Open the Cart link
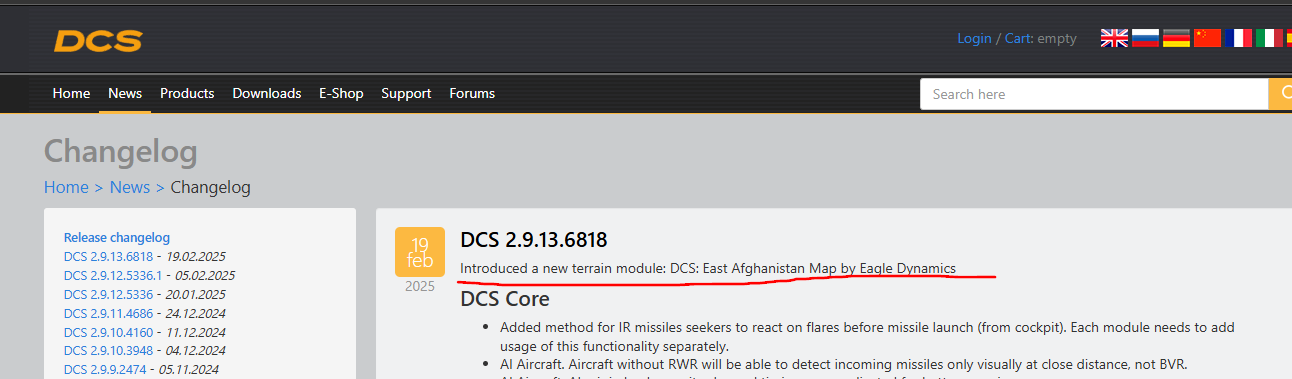Viewport: 1292px width, 379px height. [1018, 38]
